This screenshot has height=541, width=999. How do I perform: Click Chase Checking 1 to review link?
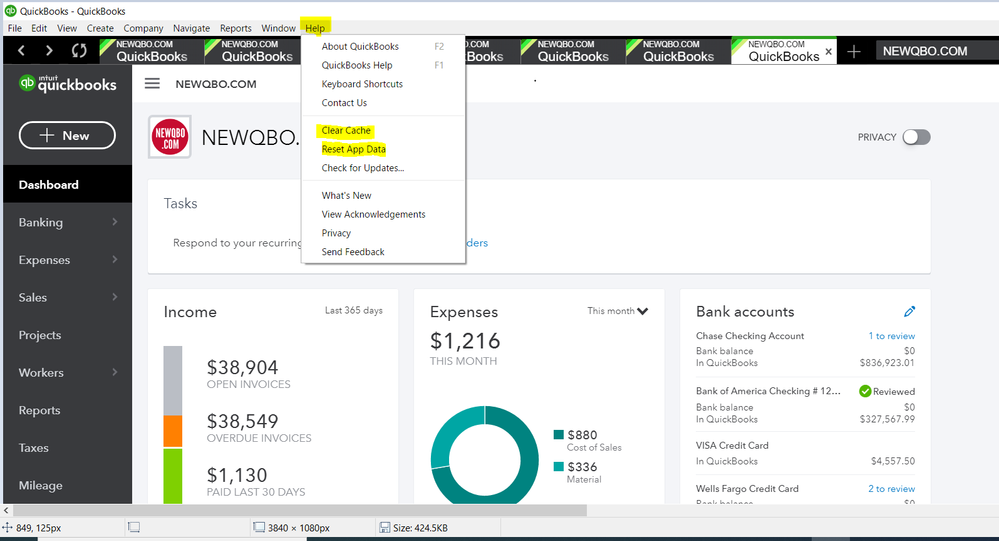pyautogui.click(x=891, y=336)
